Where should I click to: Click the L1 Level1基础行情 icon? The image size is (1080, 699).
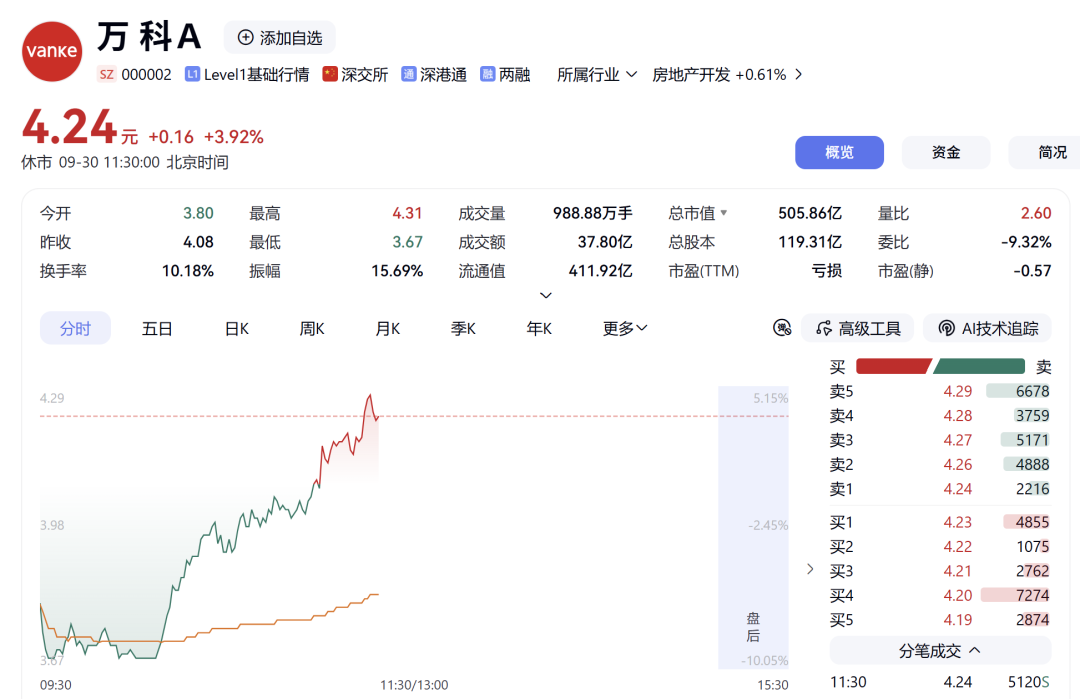pos(192,74)
